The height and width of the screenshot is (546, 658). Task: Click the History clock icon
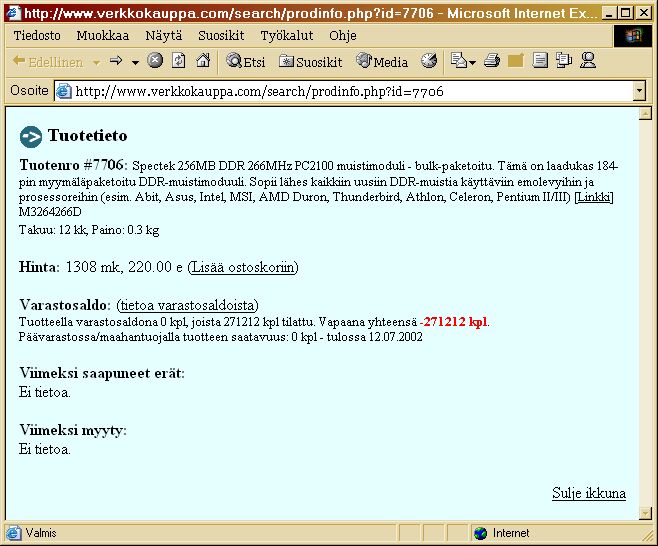click(x=429, y=61)
